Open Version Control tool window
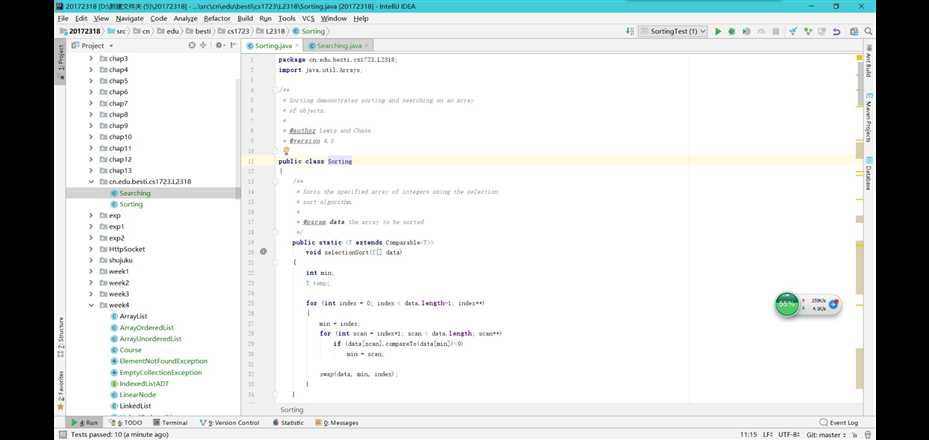The image size is (929, 440). click(x=229, y=423)
